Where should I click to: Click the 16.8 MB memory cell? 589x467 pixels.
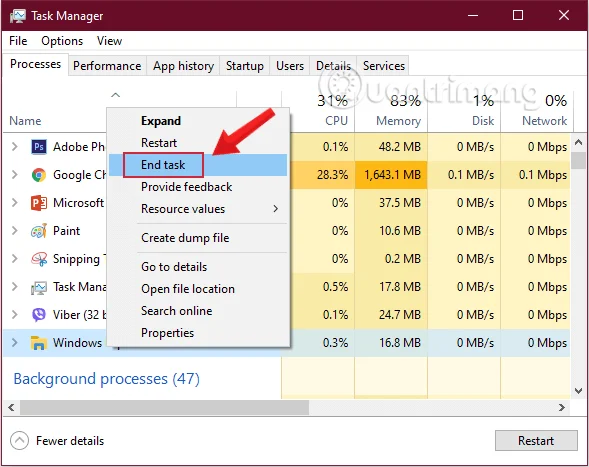[391, 343]
